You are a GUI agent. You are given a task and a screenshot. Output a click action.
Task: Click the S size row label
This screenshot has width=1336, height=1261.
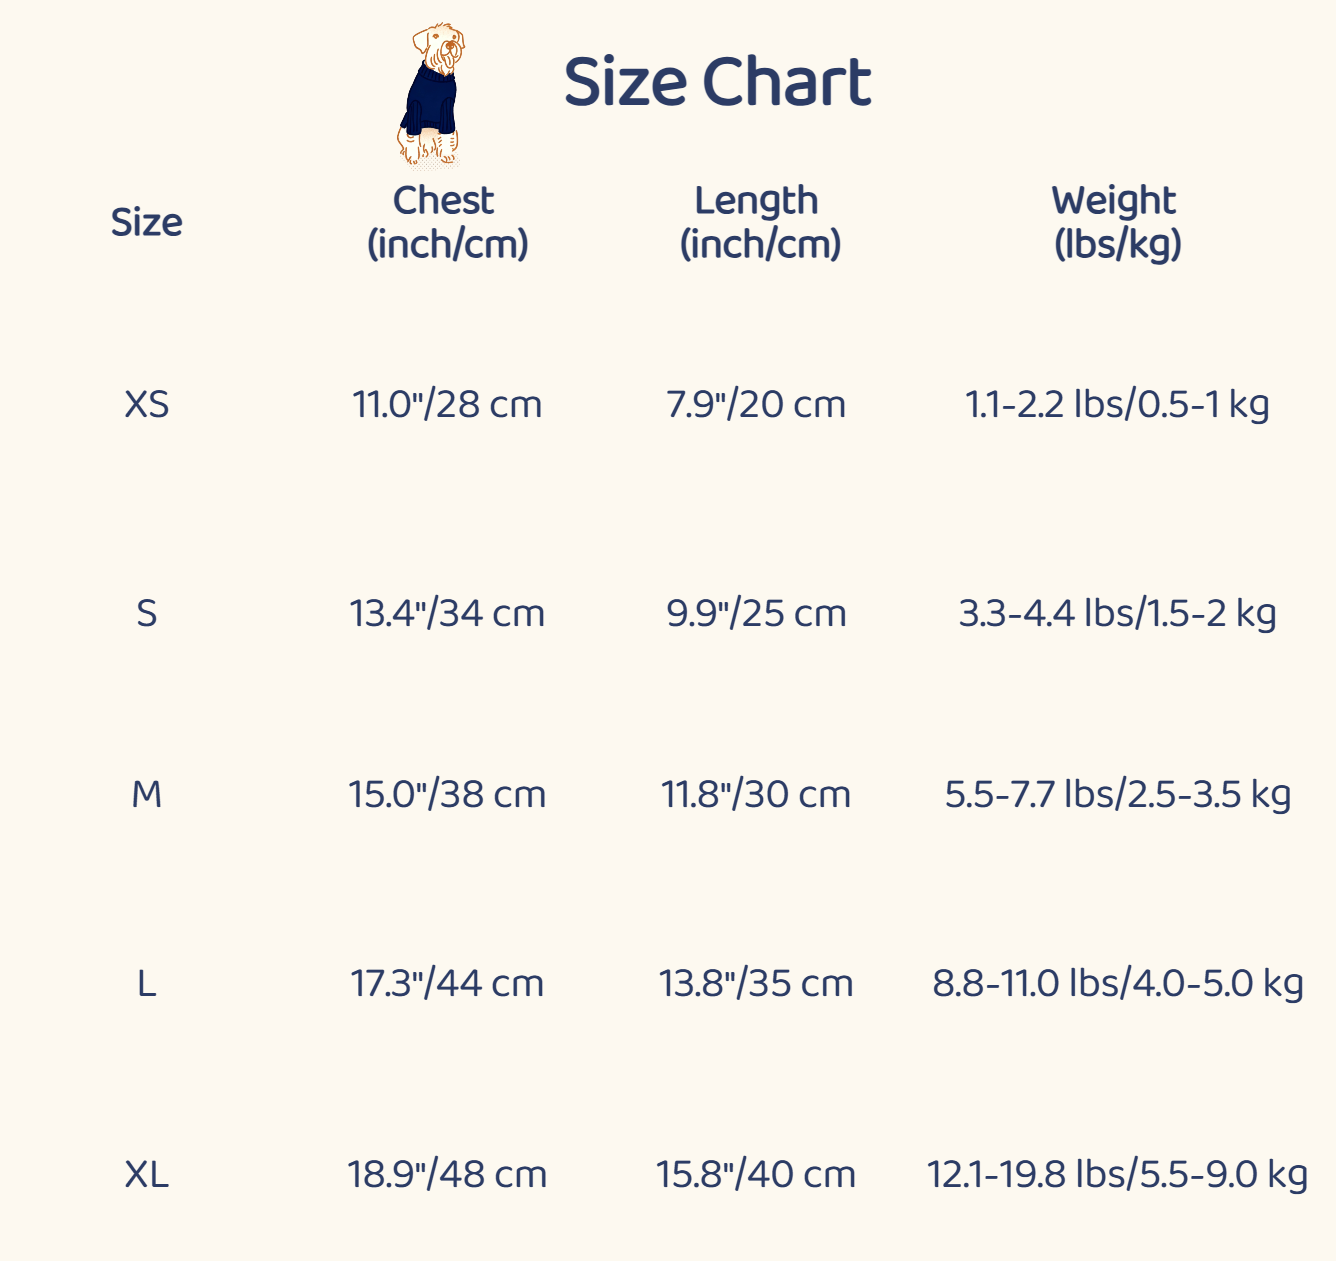pos(146,613)
